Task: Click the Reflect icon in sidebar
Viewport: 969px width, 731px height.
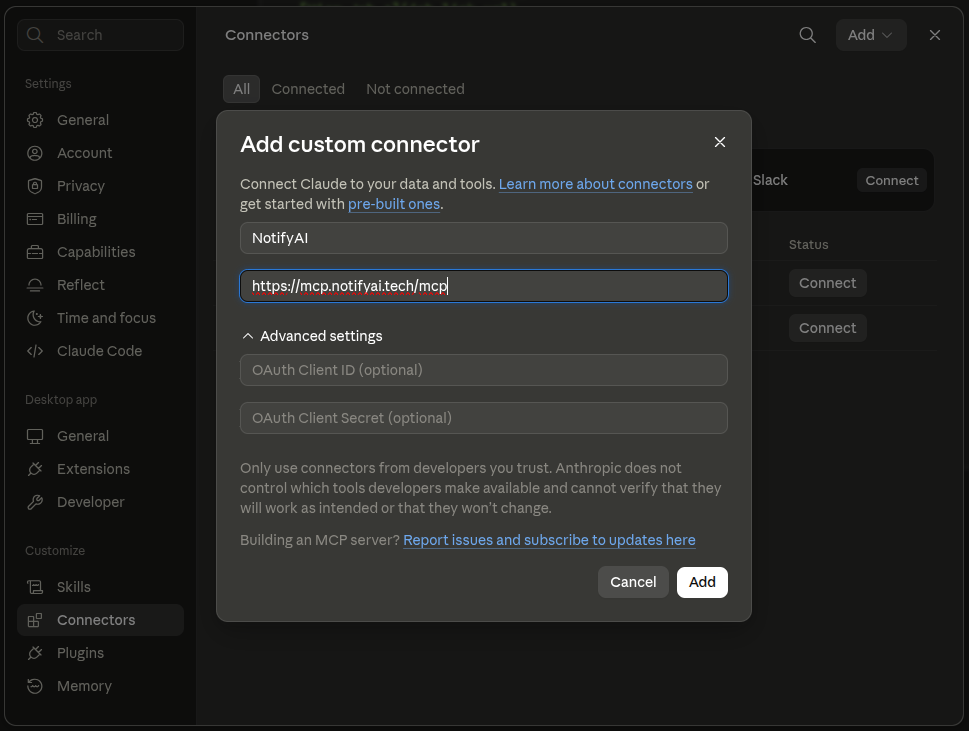Action: tap(35, 285)
